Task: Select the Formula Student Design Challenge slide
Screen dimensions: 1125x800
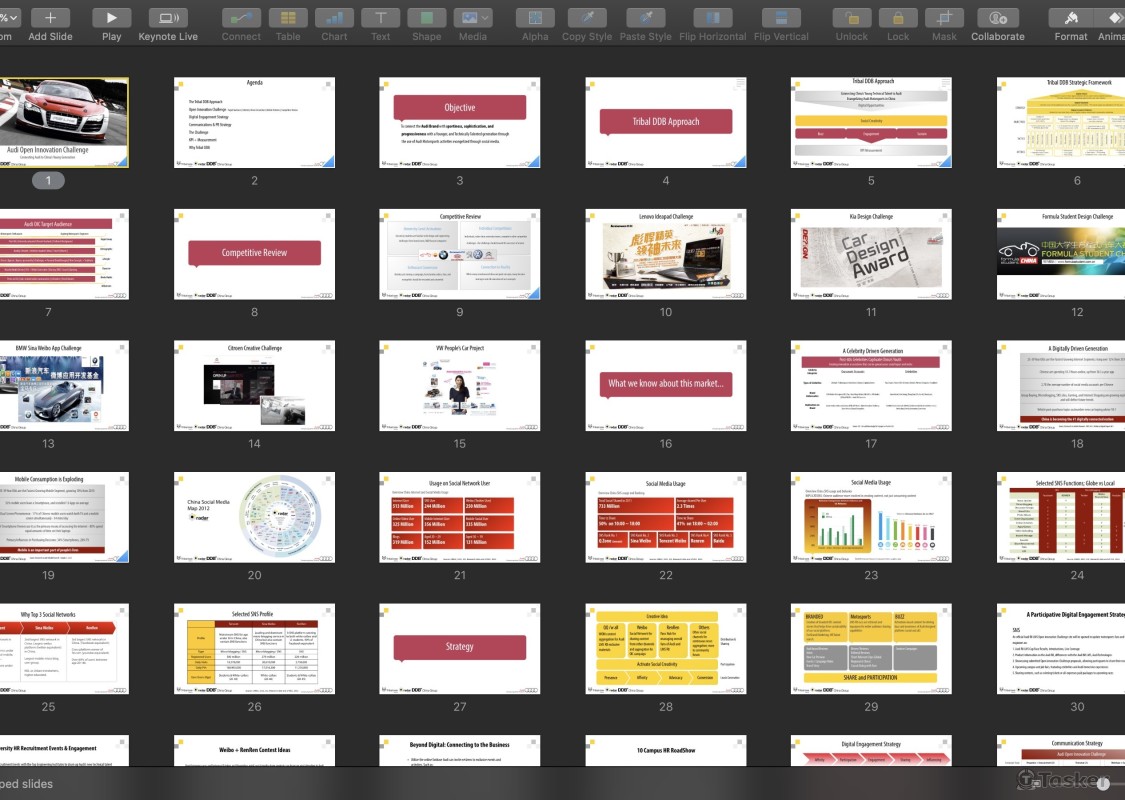Action: [x=1061, y=254]
